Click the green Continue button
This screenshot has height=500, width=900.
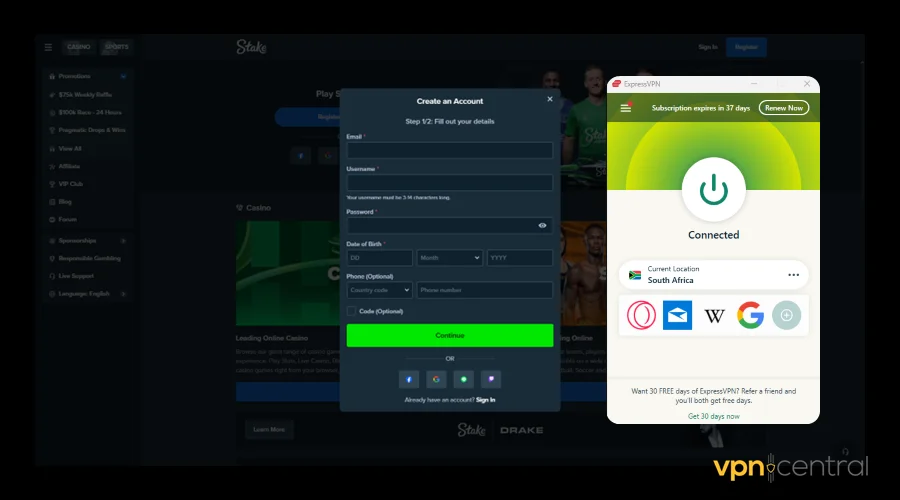pos(449,335)
